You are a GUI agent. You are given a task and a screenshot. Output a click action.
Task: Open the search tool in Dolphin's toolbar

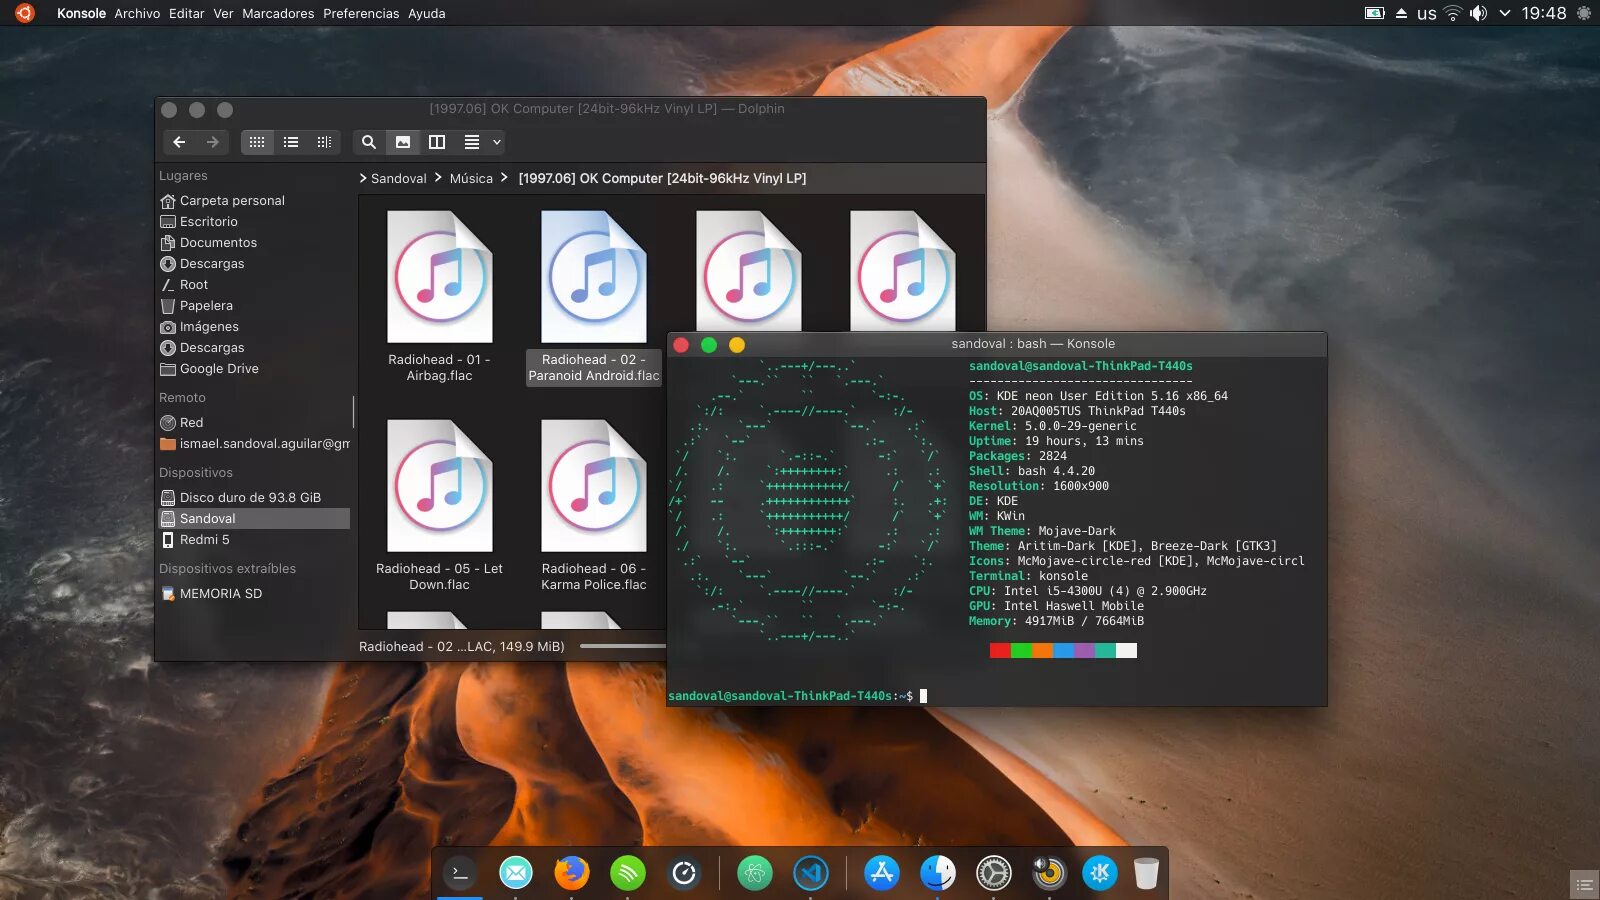tap(369, 142)
